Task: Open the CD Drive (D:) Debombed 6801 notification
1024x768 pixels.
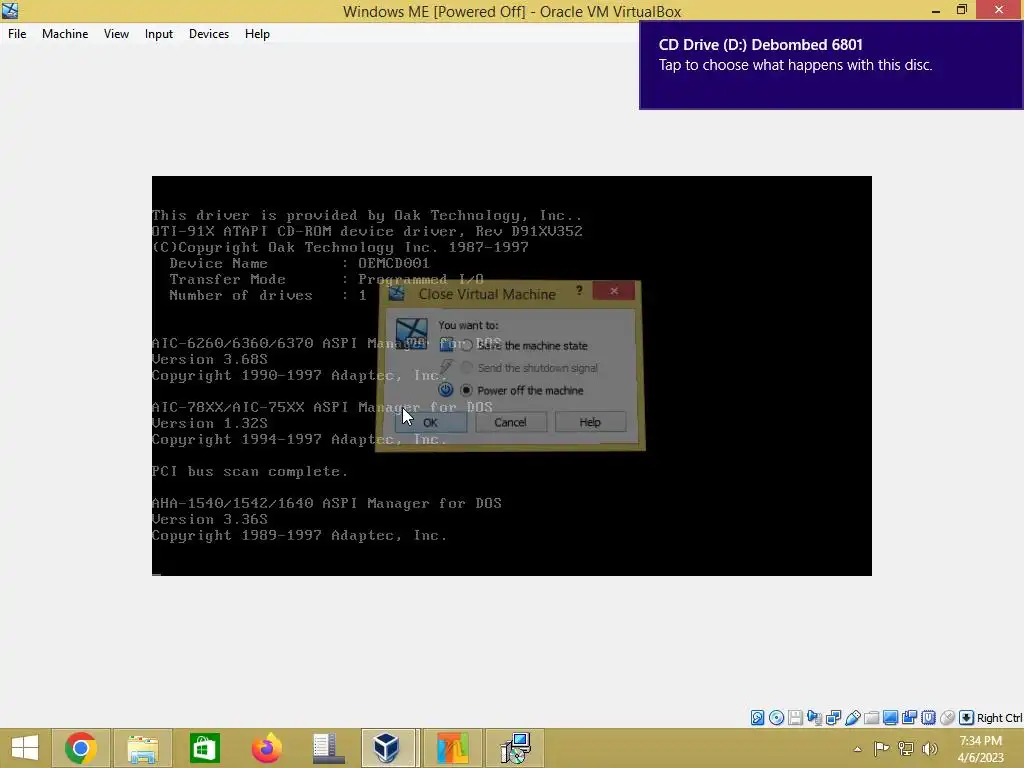Action: tap(831, 65)
